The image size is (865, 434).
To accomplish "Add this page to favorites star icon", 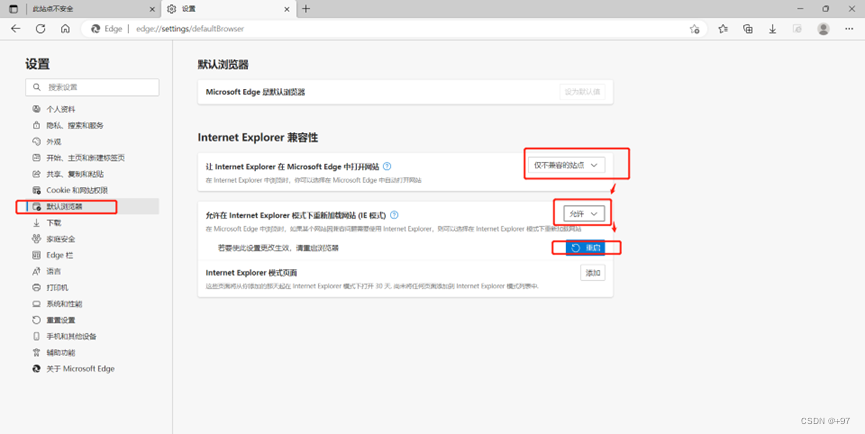I will coord(695,29).
